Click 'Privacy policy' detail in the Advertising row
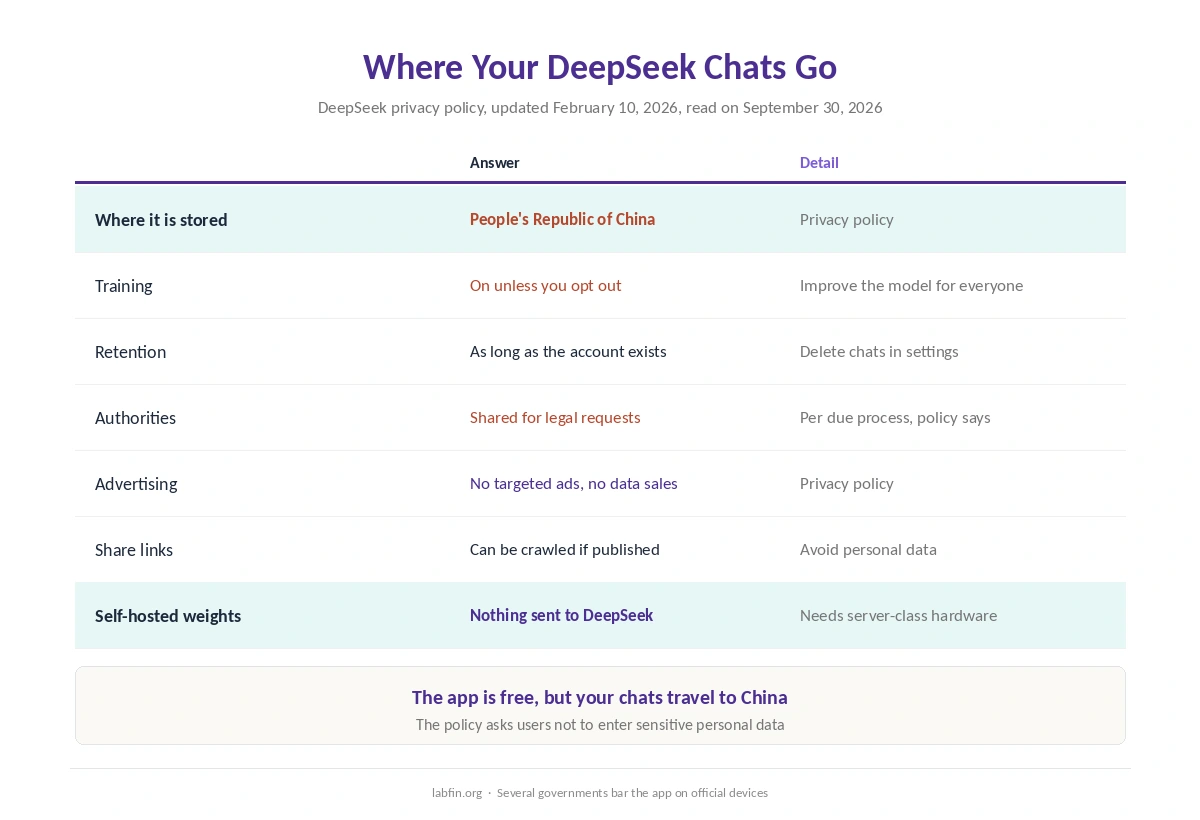This screenshot has height=820, width=1200. point(847,483)
